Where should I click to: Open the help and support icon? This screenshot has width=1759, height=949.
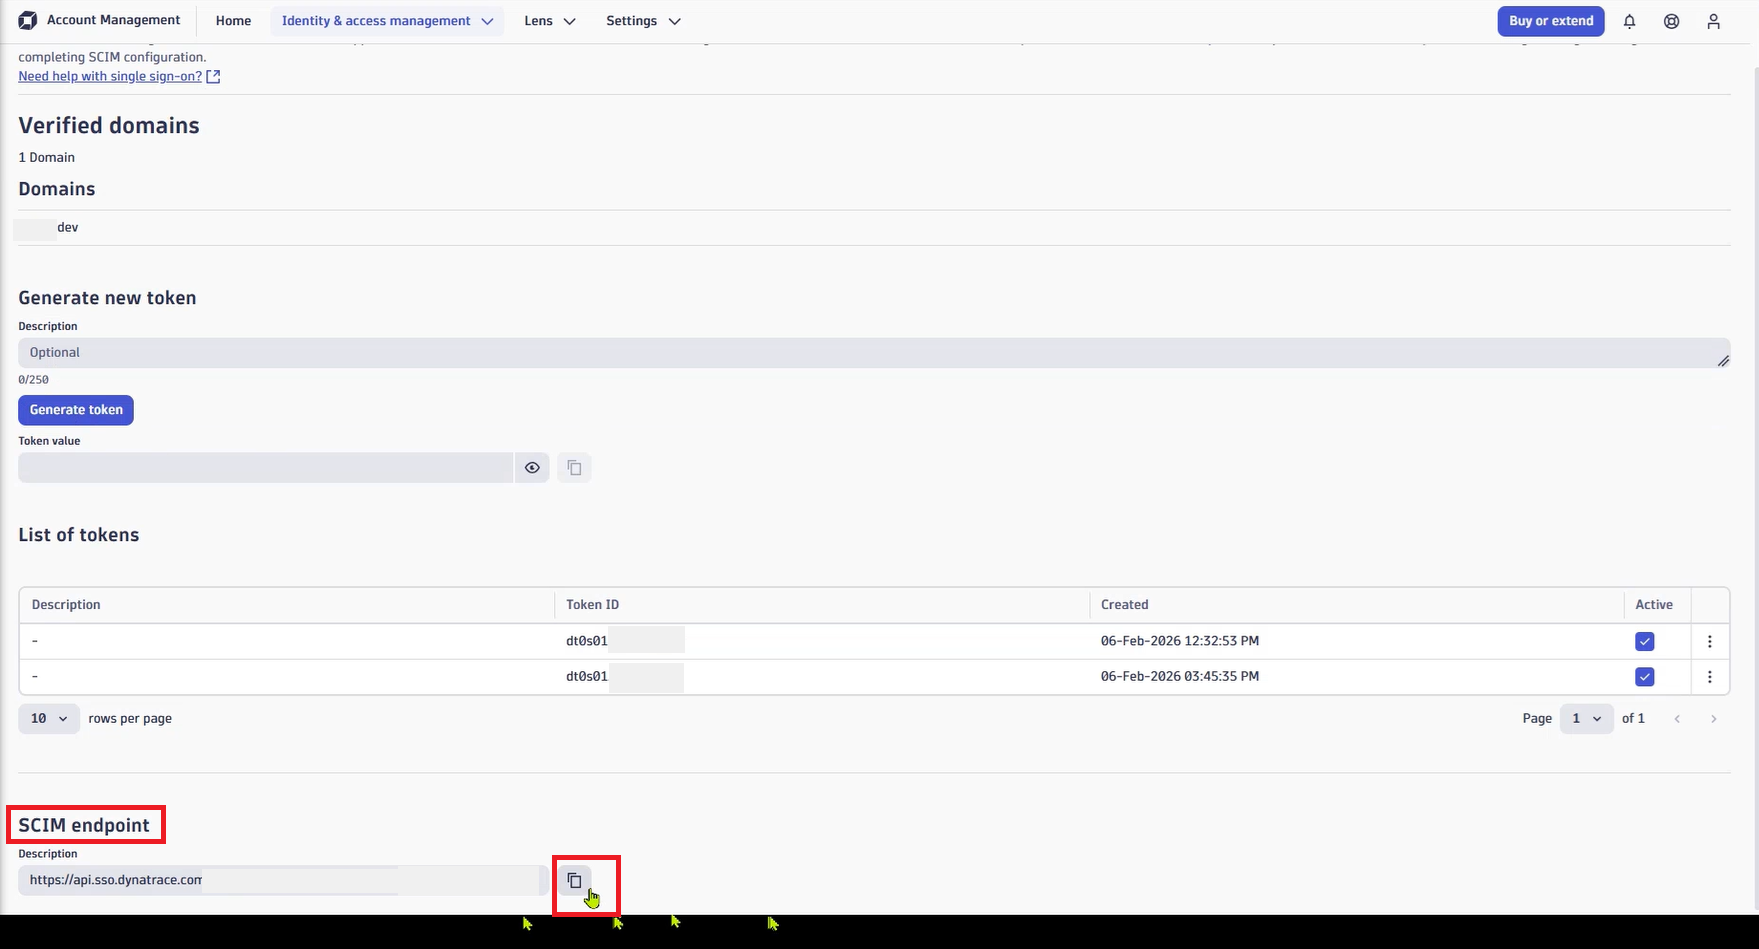1671,21
